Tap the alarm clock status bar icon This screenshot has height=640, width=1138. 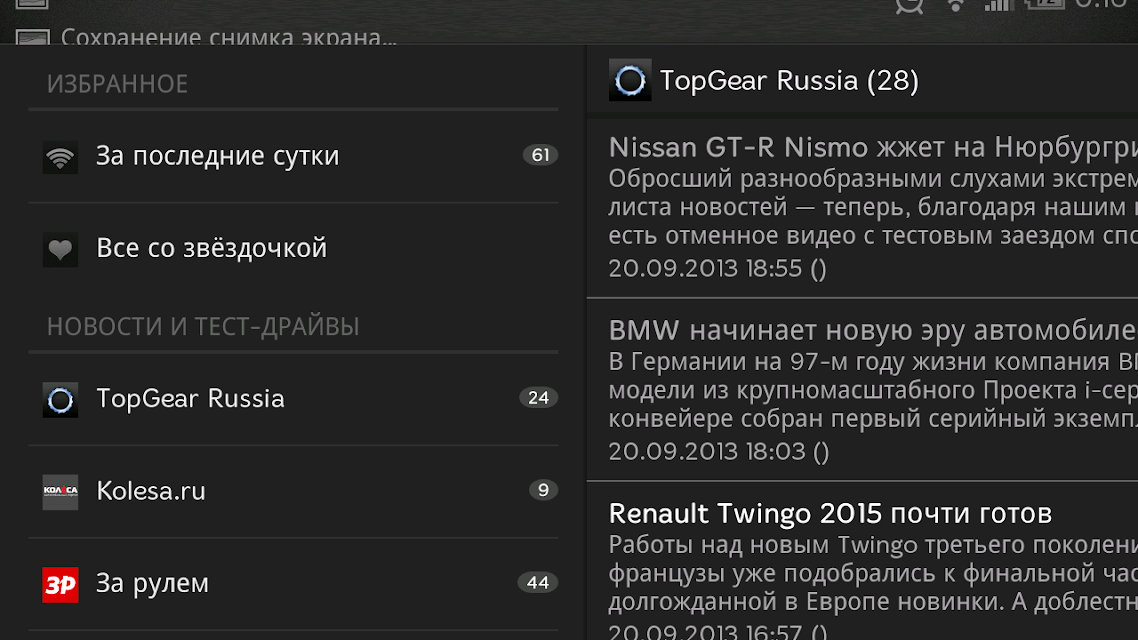[x=909, y=6]
